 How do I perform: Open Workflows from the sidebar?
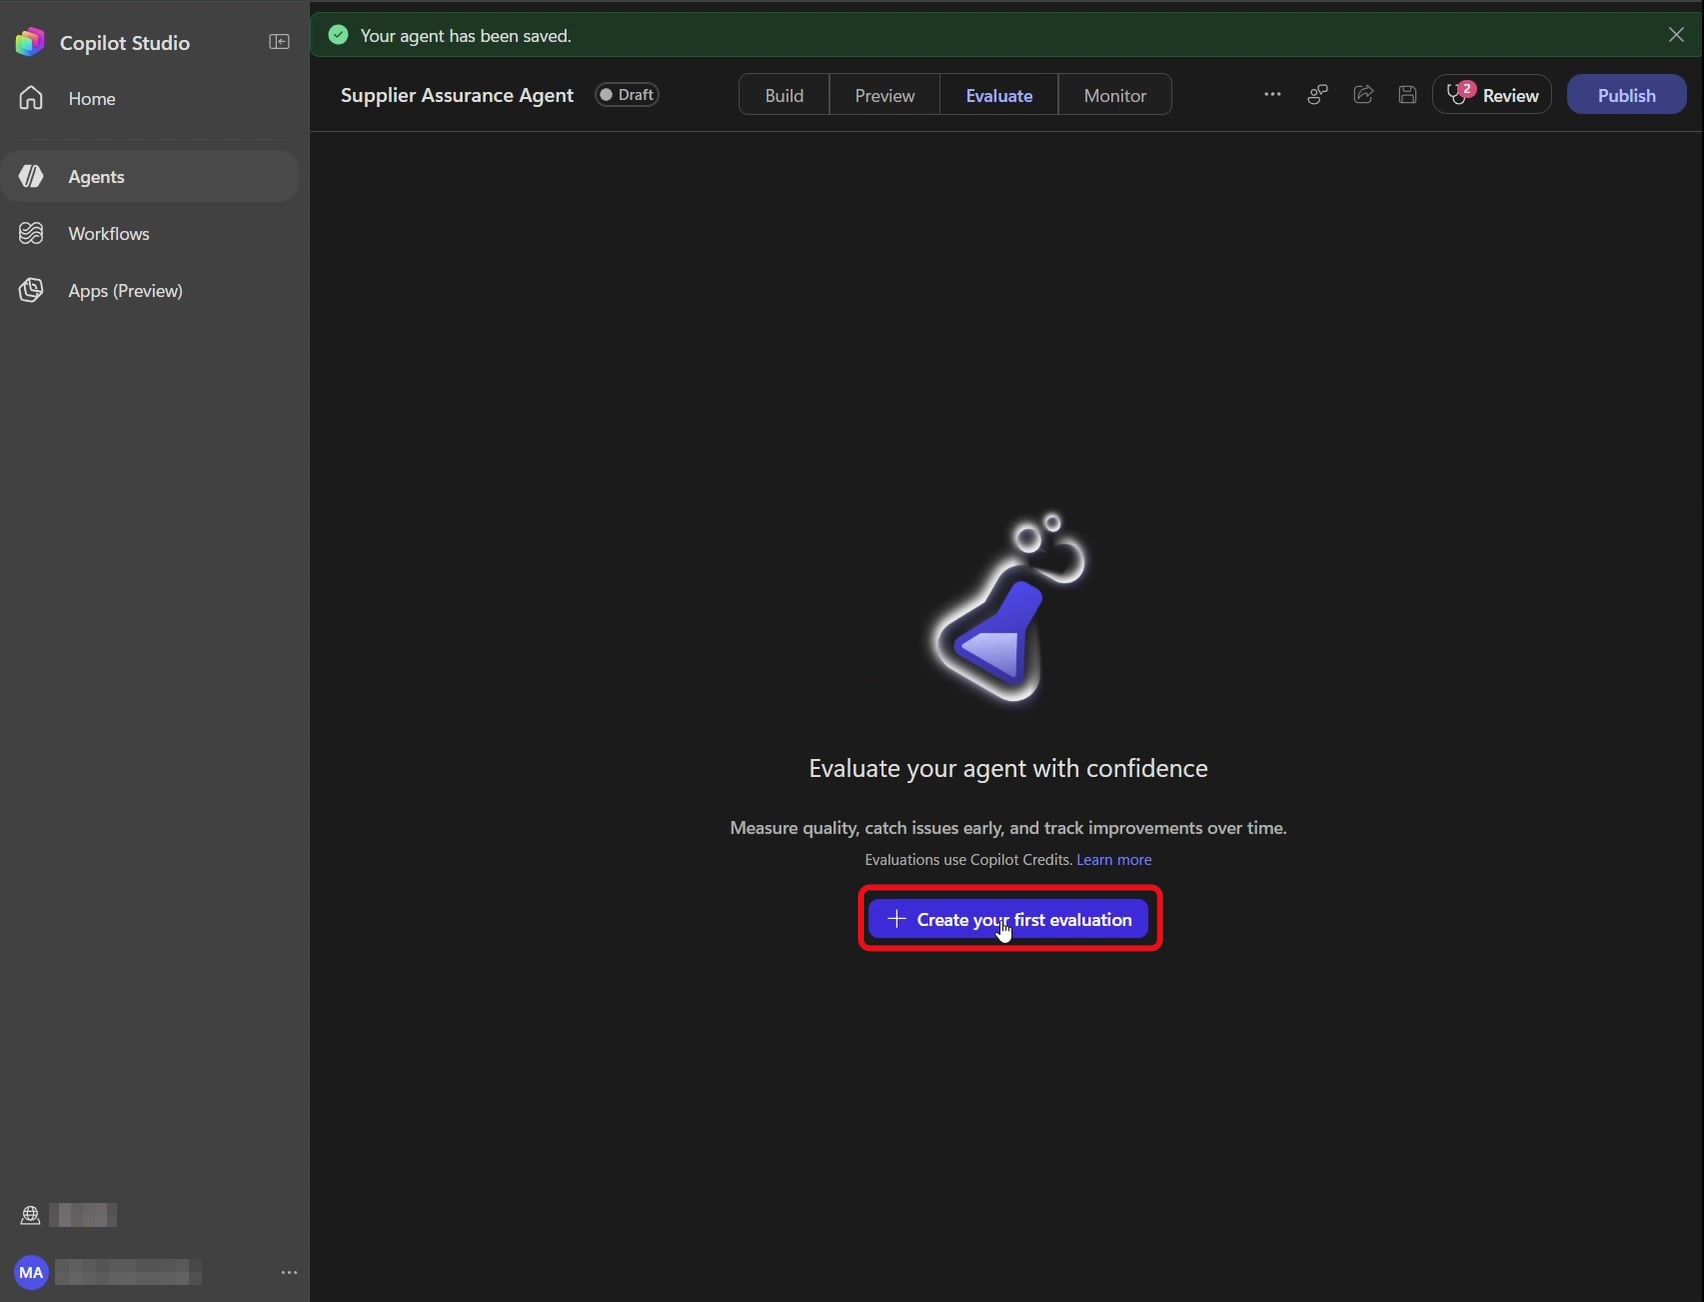[x=150, y=233]
